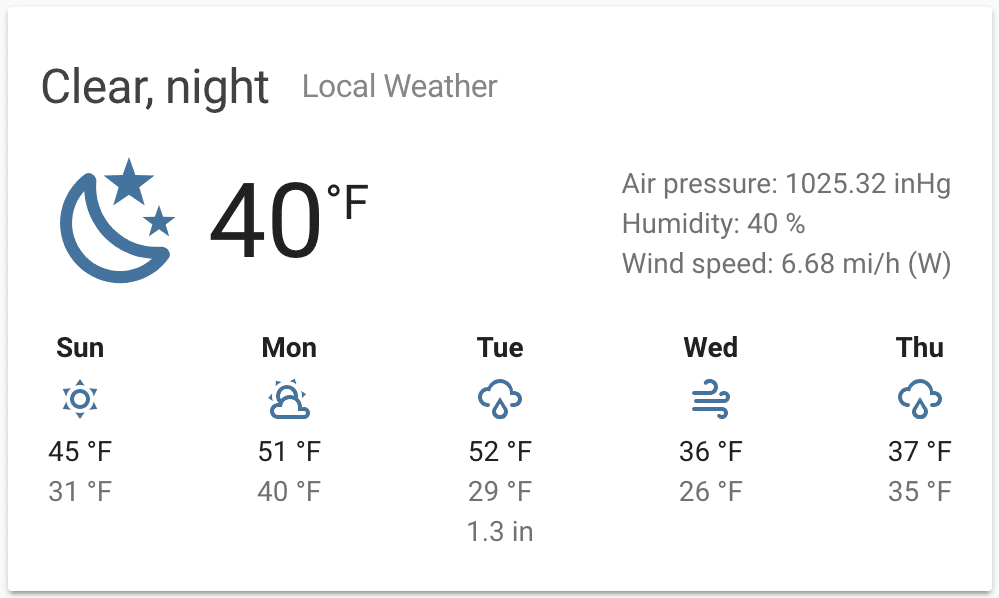Click Thursday's rainy cloud icon
This screenshot has width=999, height=598.
[920, 400]
